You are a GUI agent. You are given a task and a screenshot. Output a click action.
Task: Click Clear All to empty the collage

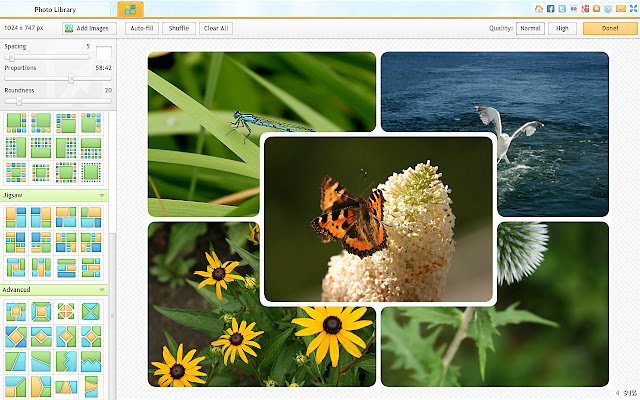(216, 28)
